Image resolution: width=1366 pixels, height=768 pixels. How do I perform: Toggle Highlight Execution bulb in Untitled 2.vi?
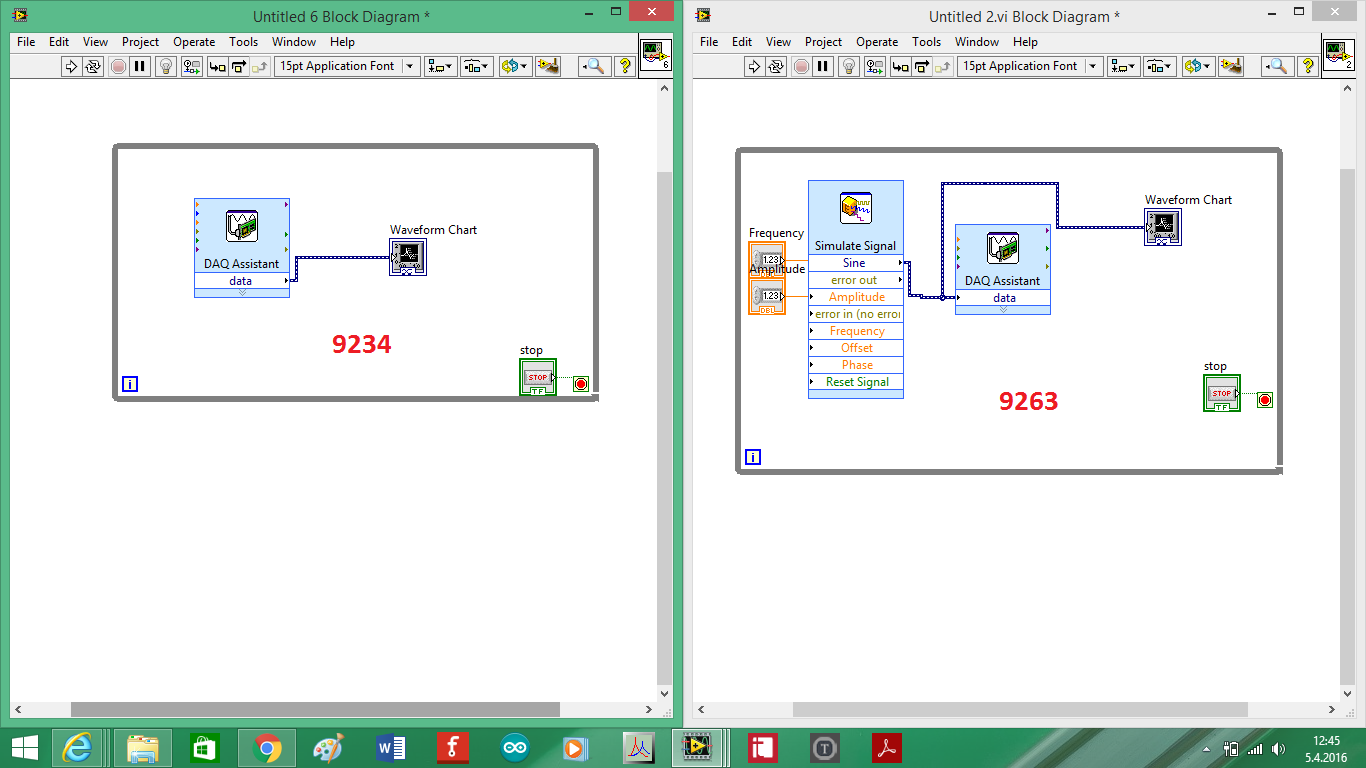coord(849,66)
